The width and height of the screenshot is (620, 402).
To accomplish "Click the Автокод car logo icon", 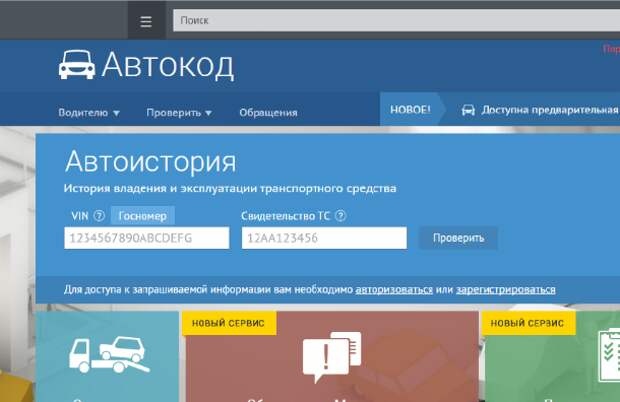I will [x=77, y=65].
